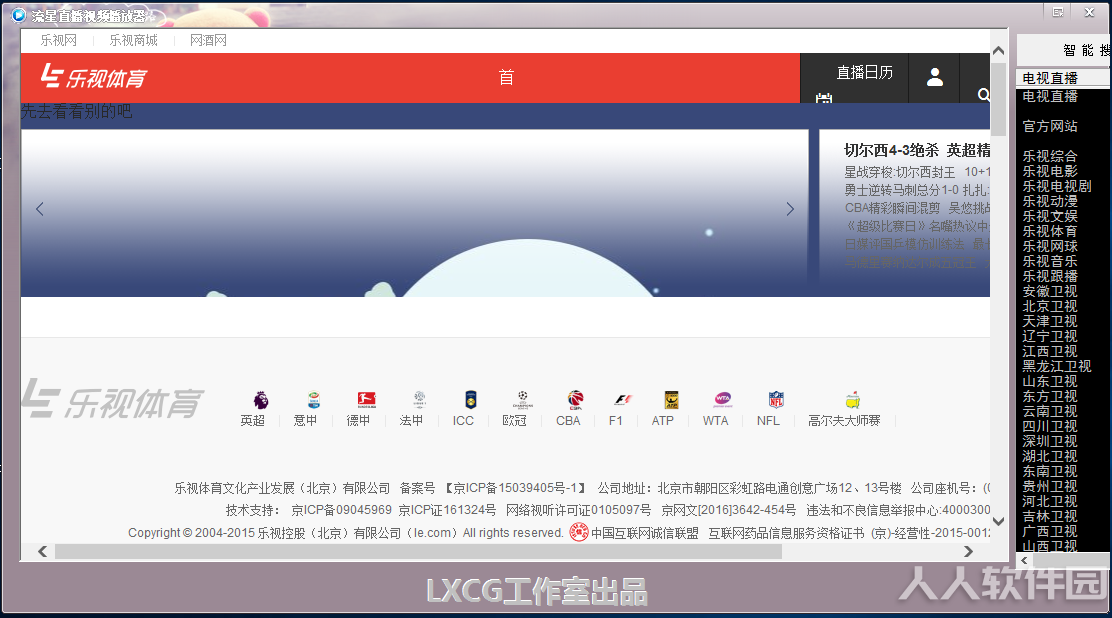Select the 乐视网球 channel
Image resolution: width=1112 pixels, height=618 pixels.
click(x=1050, y=246)
